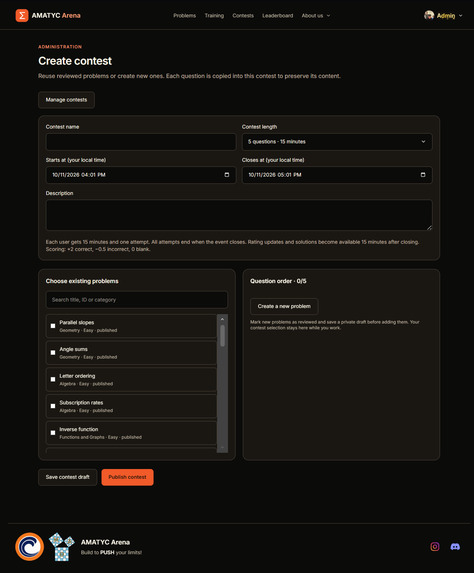Click 'Functions and Graphs · Easy · published' text
This screenshot has width=474, height=573.
coord(101,437)
